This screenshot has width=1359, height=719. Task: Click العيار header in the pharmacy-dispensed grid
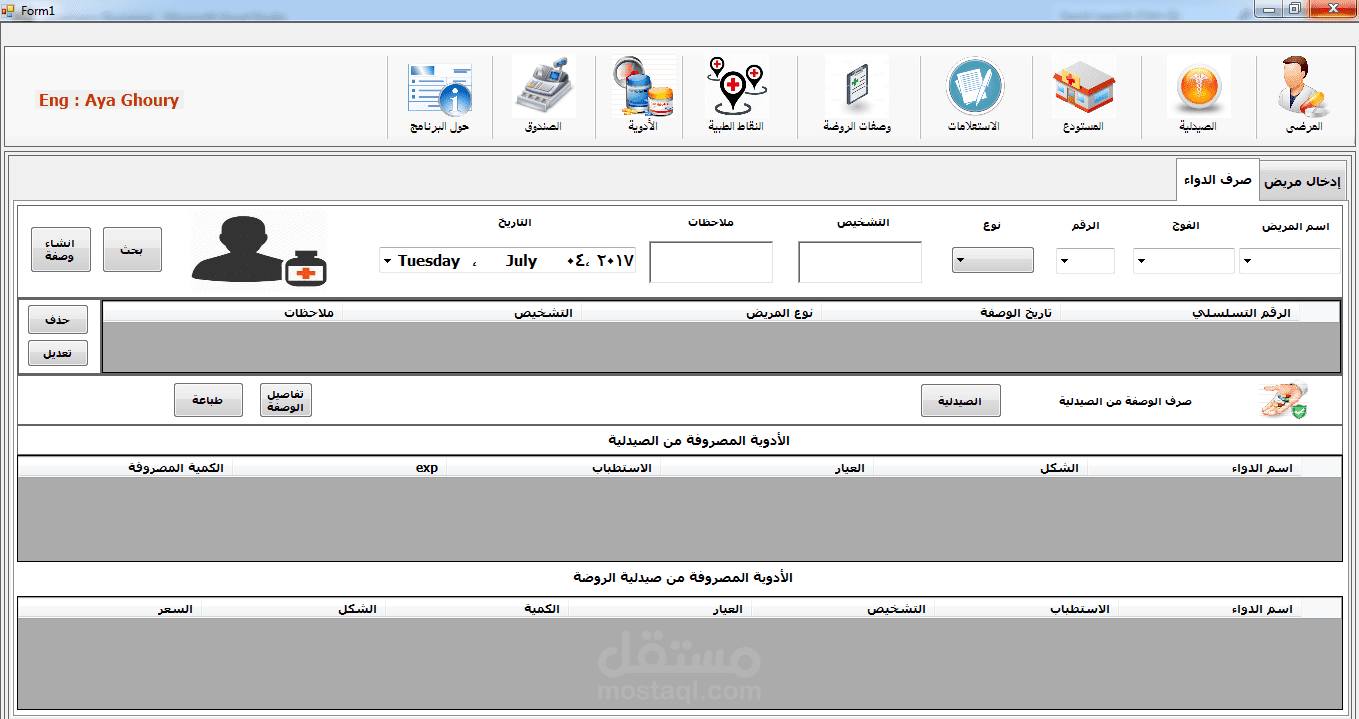pos(766,468)
